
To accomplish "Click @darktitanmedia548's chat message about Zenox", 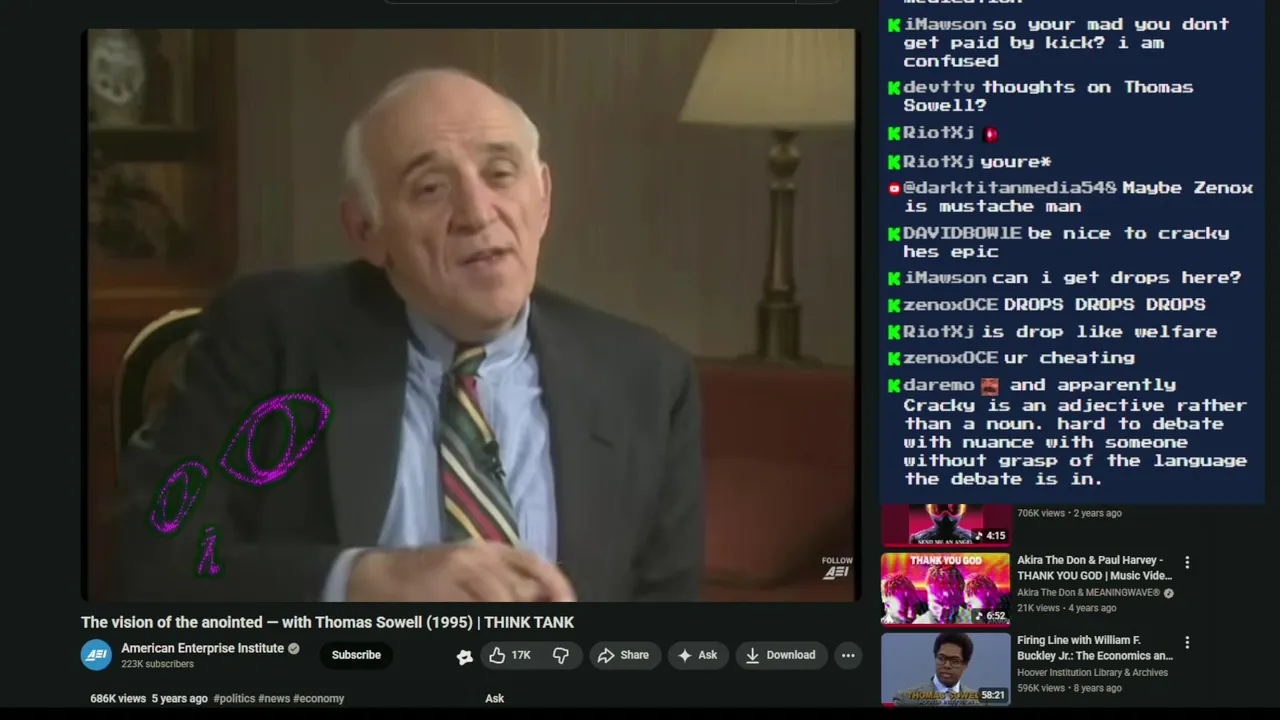I will pos(1070,197).
